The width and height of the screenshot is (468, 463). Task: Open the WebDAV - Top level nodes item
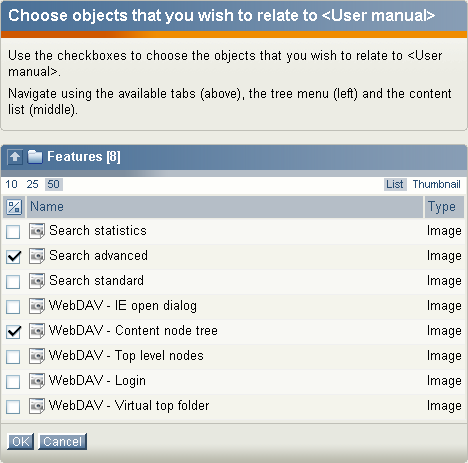click(126, 356)
